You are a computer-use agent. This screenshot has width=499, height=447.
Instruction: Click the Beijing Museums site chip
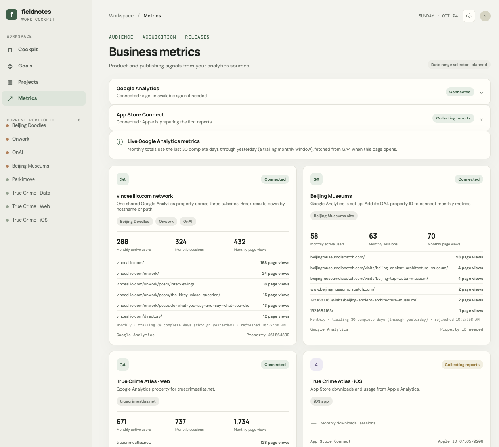click(334, 216)
